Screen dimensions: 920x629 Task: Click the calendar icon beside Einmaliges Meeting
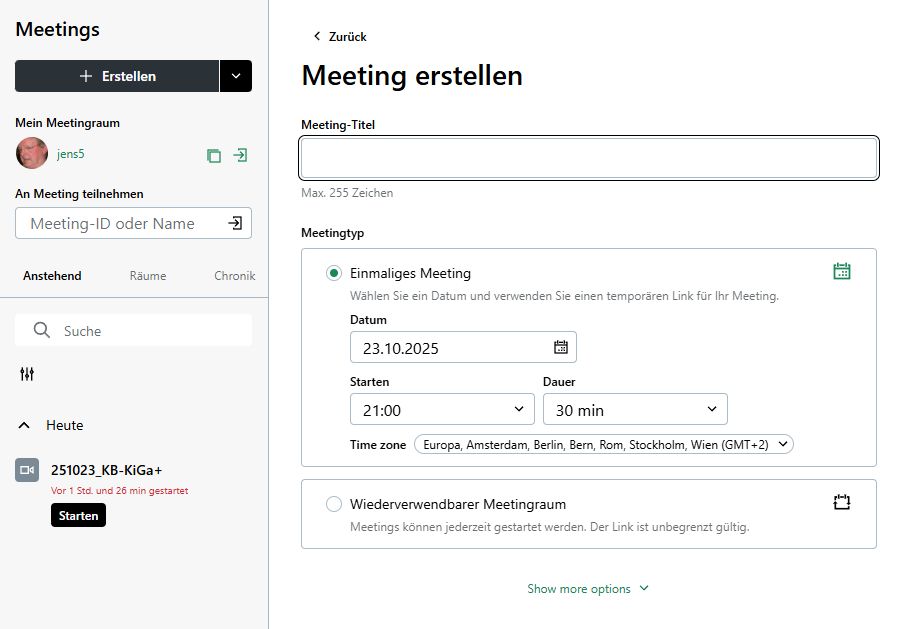click(841, 270)
